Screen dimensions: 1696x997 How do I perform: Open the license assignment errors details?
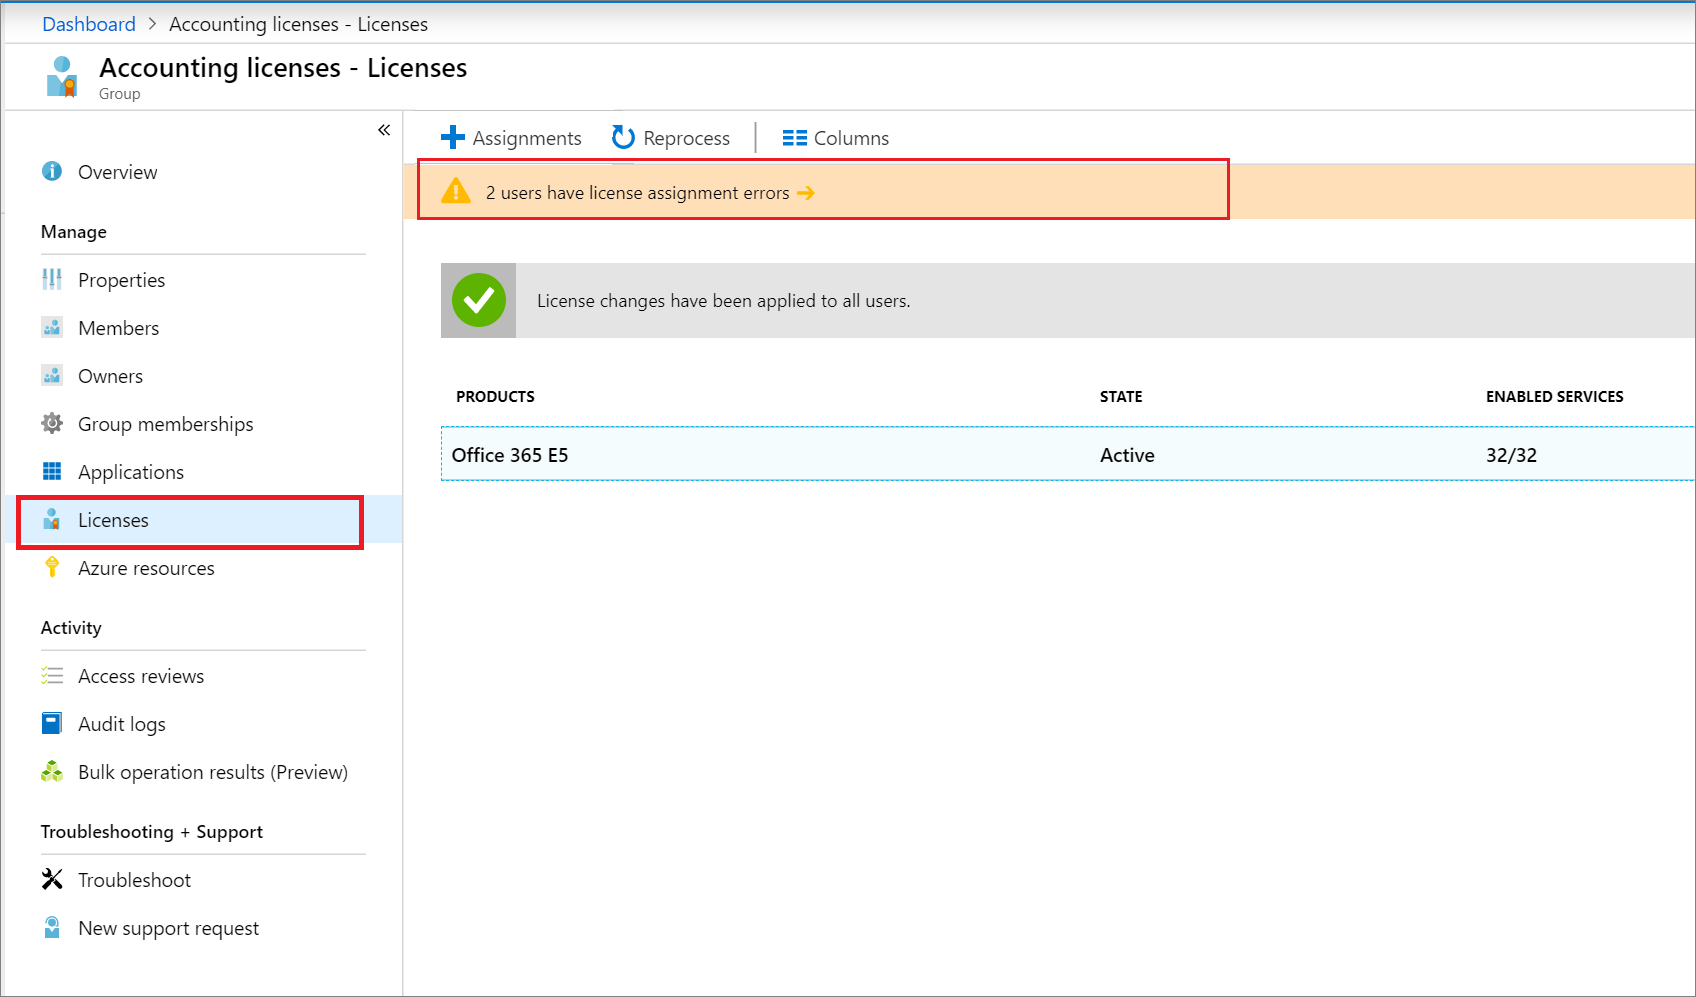click(x=806, y=193)
